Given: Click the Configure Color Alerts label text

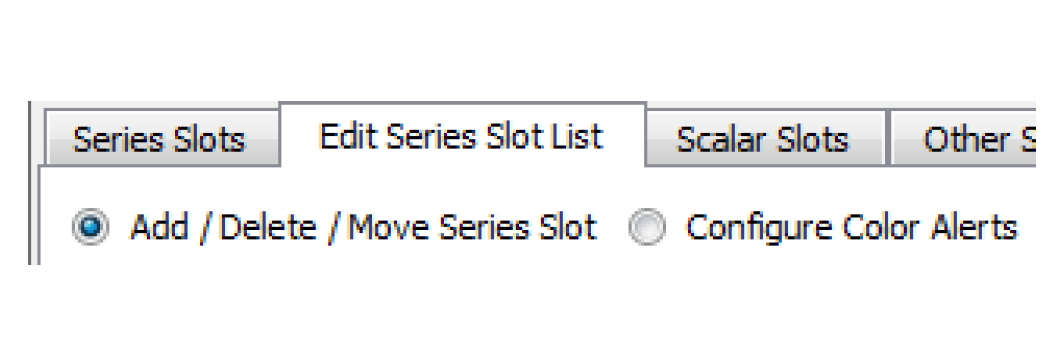Looking at the screenshot, I should click(851, 227).
